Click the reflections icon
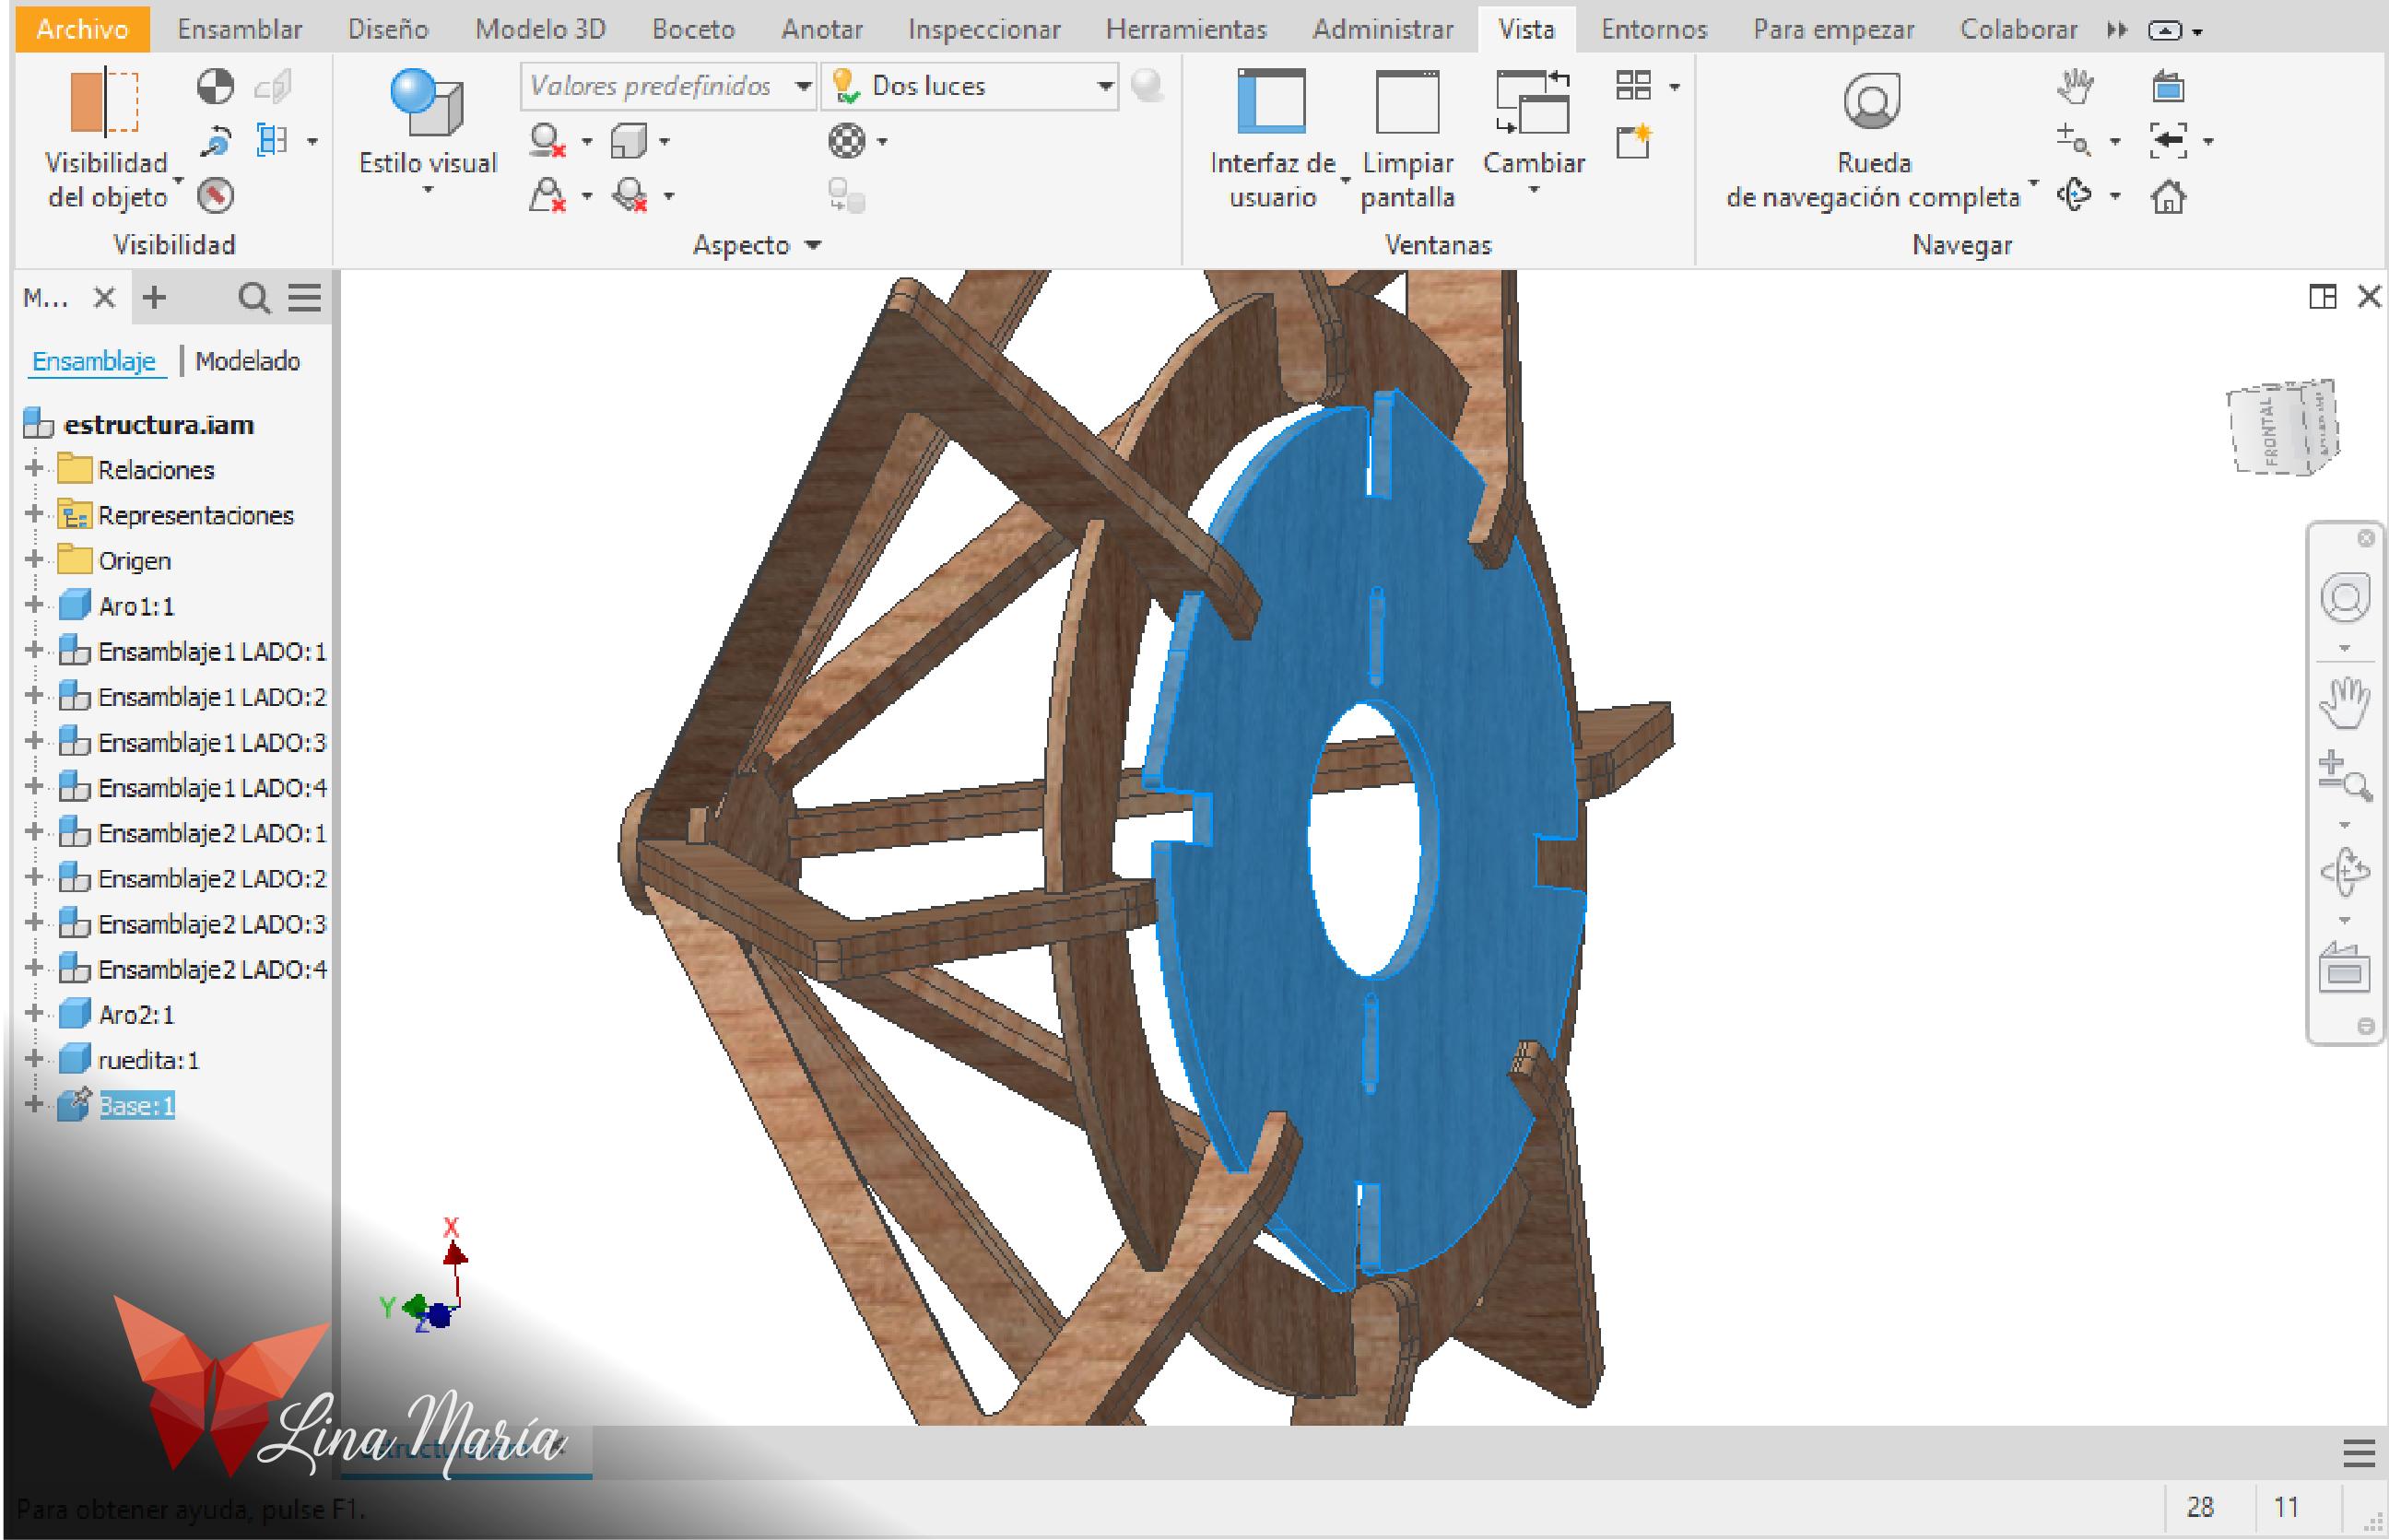Viewport: 2389px width, 1540px height. [547, 195]
